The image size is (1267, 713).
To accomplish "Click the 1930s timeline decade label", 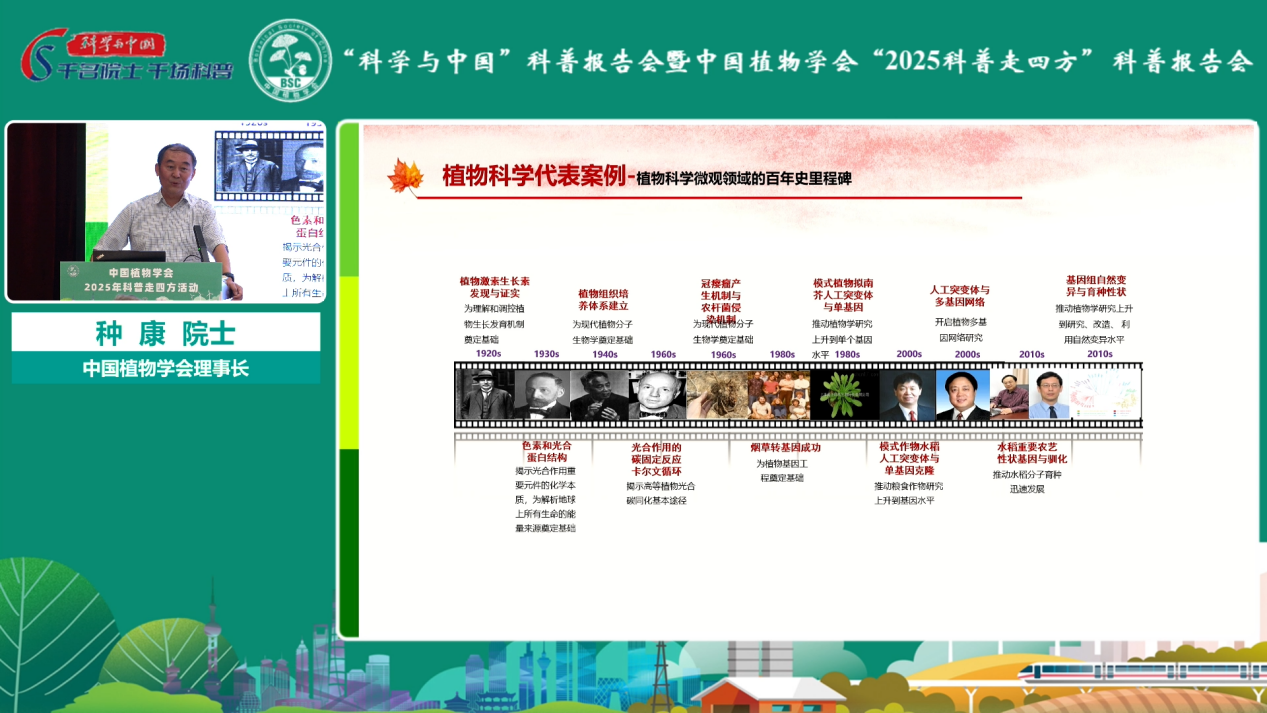I will 546,354.
